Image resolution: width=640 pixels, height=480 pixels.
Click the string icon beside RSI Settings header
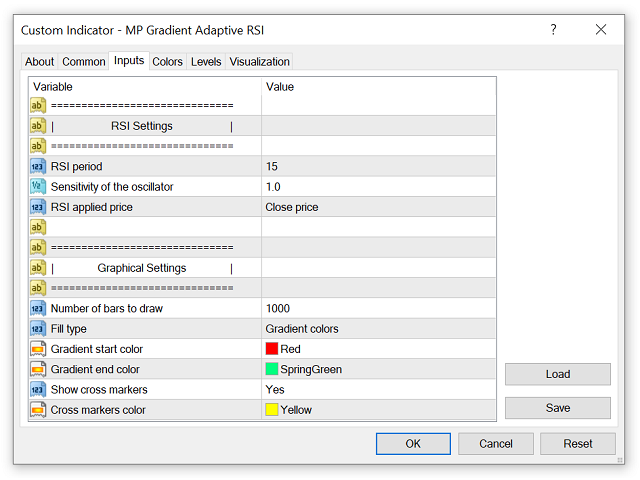(x=38, y=126)
